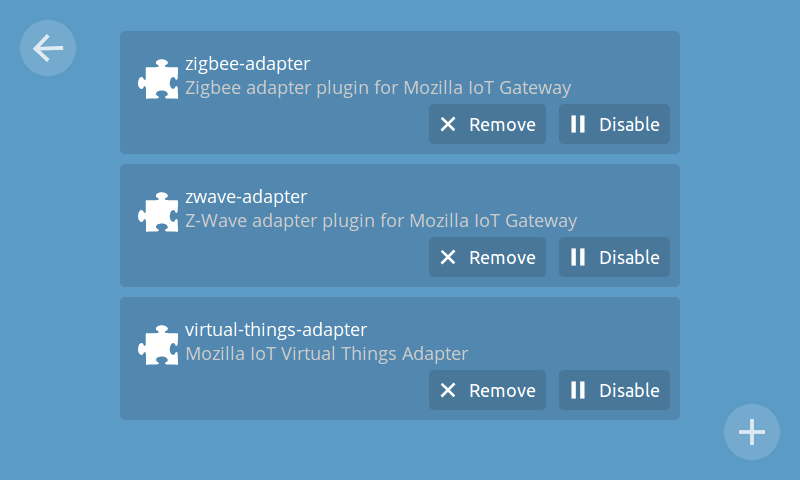Click the zigbee-adapter puzzle piece icon
Viewport: 800px width, 480px height.
158,79
